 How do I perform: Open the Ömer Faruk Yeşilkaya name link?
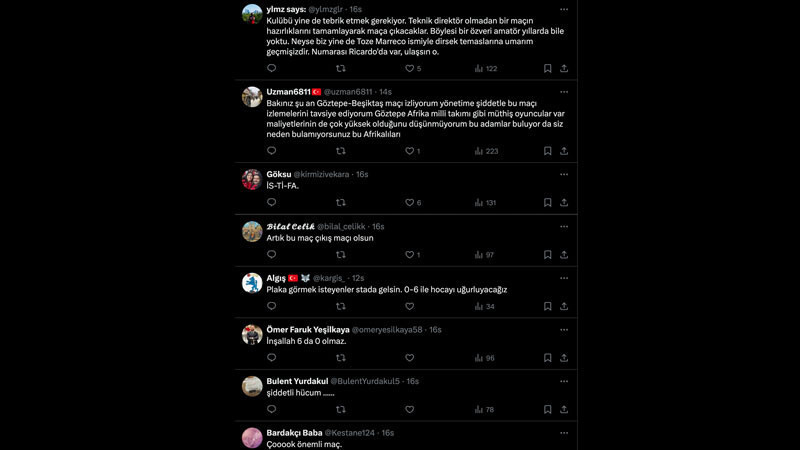(308, 330)
